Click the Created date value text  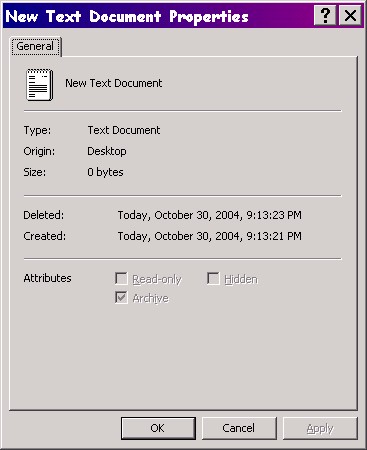210,236
